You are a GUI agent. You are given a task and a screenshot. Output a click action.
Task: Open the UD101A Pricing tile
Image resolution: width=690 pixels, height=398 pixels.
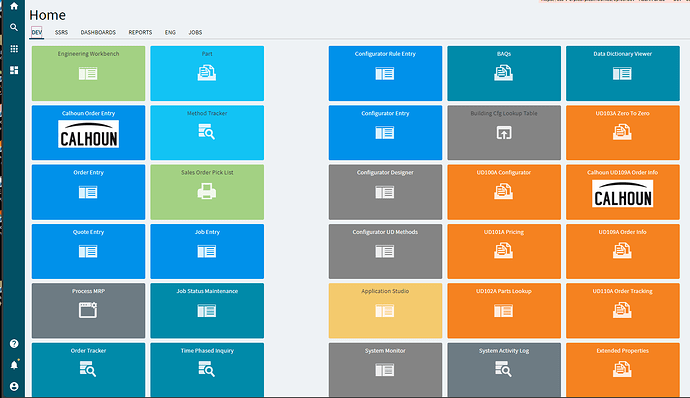504,251
